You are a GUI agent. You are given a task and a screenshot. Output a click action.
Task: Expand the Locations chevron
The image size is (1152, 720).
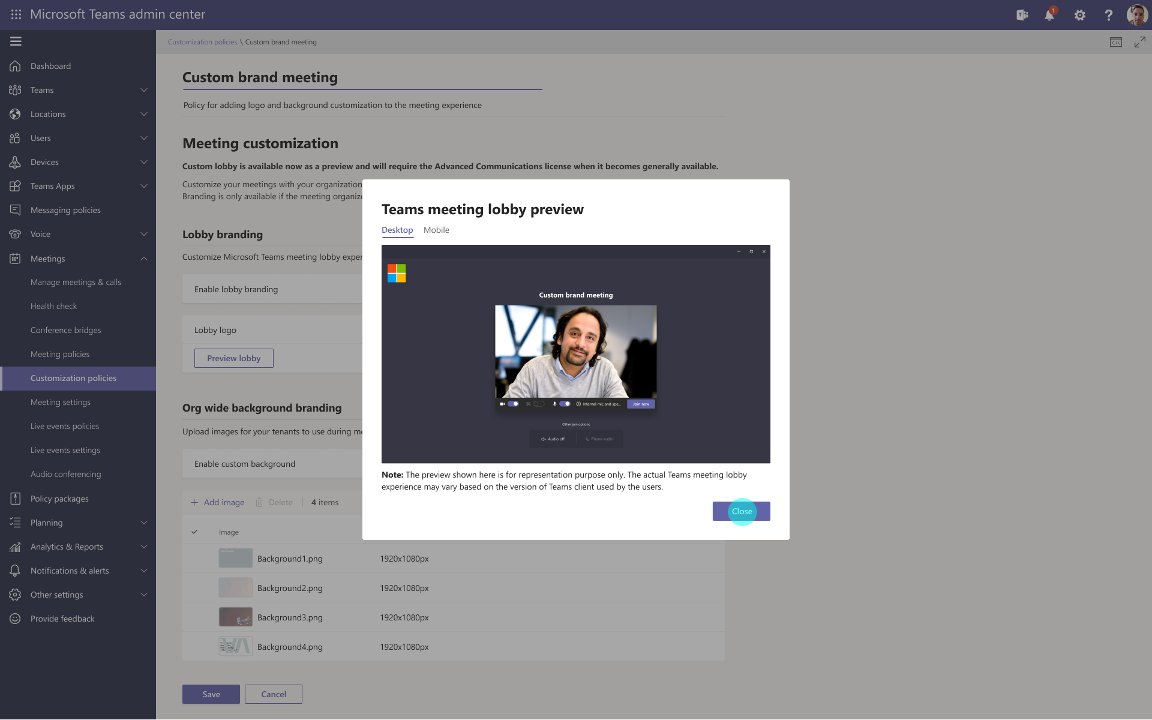point(144,114)
